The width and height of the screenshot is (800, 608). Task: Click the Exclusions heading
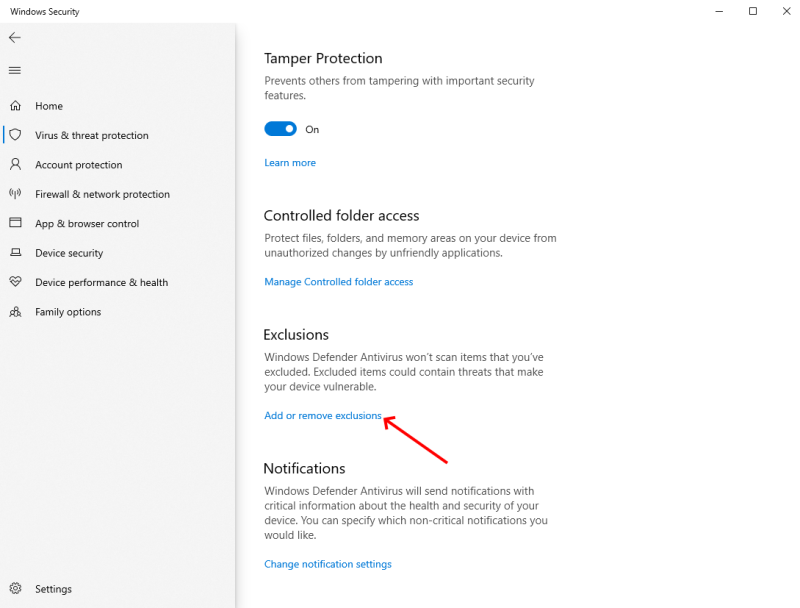pos(296,335)
